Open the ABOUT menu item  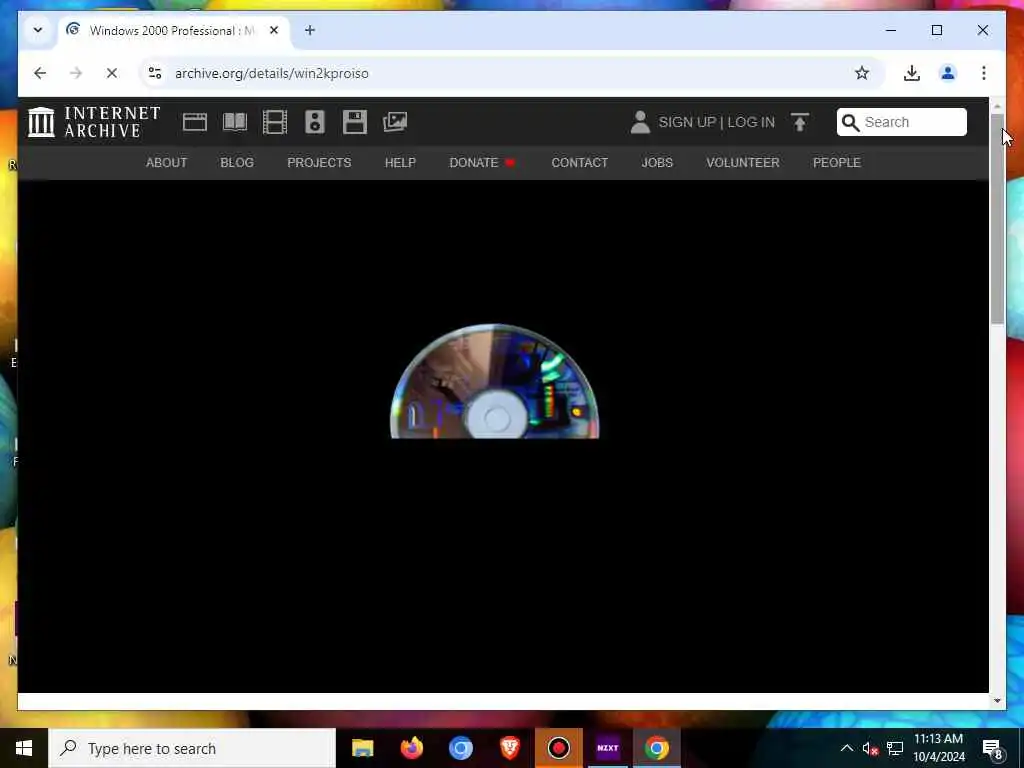[167, 163]
